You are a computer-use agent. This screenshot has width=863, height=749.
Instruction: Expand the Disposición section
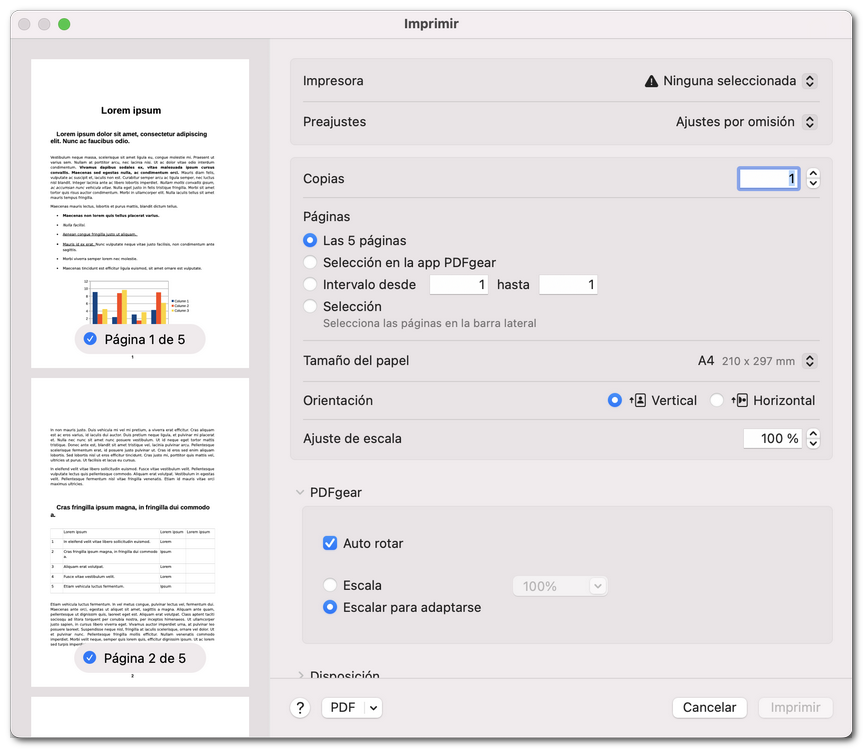(299, 676)
